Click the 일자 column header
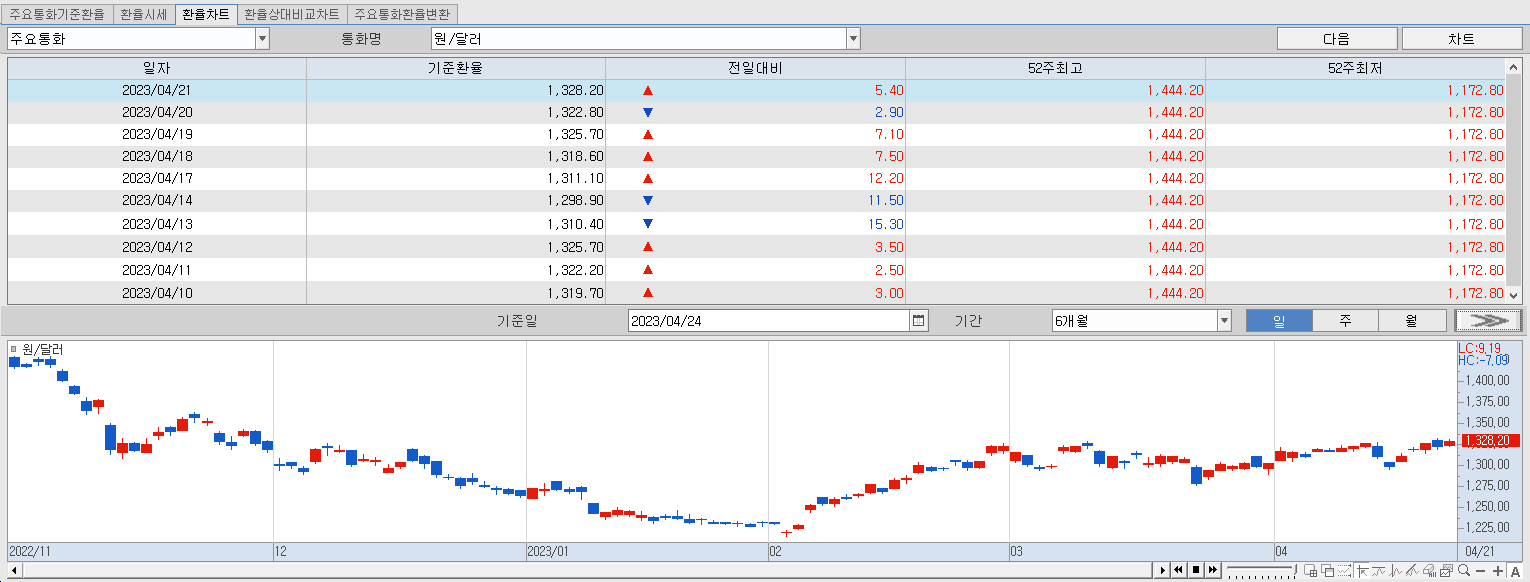 pos(157,68)
